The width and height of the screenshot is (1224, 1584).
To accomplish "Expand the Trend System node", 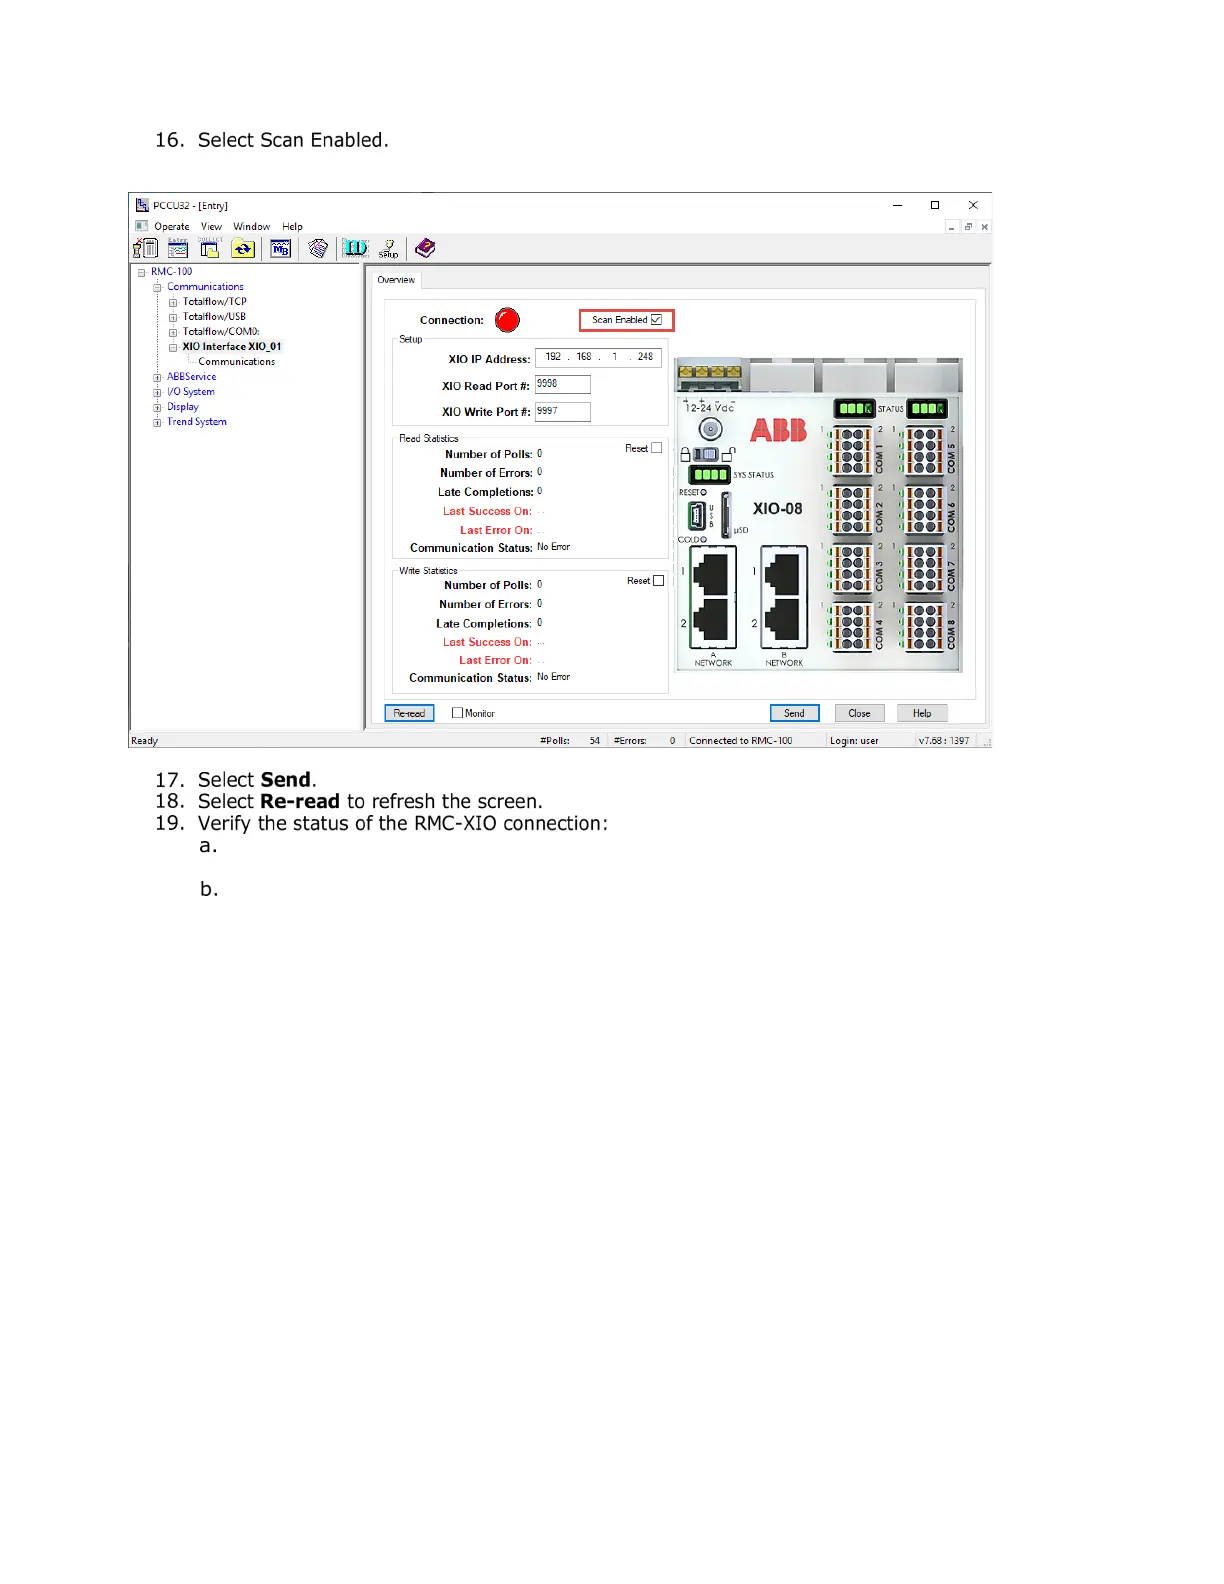I will pos(157,422).
